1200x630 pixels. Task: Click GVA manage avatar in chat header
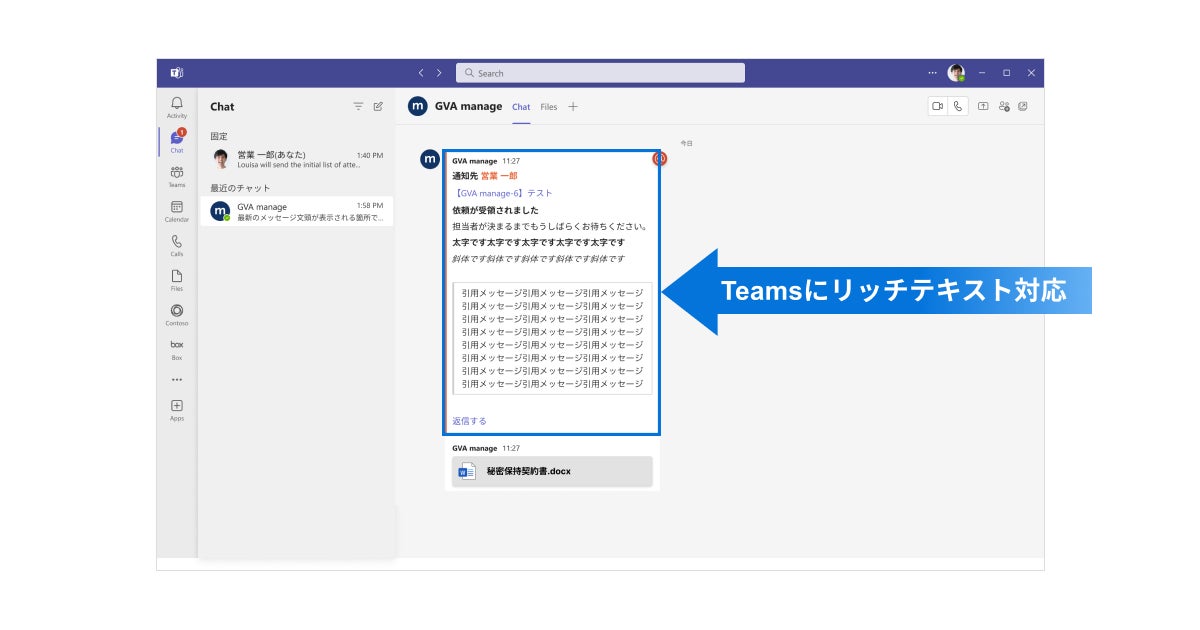pyautogui.click(x=418, y=106)
